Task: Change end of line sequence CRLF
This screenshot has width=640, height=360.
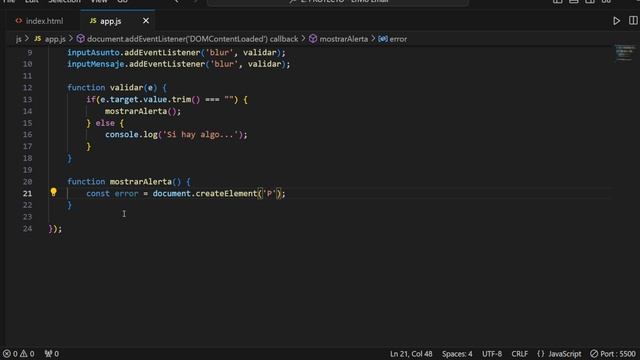Action: click(x=520, y=354)
